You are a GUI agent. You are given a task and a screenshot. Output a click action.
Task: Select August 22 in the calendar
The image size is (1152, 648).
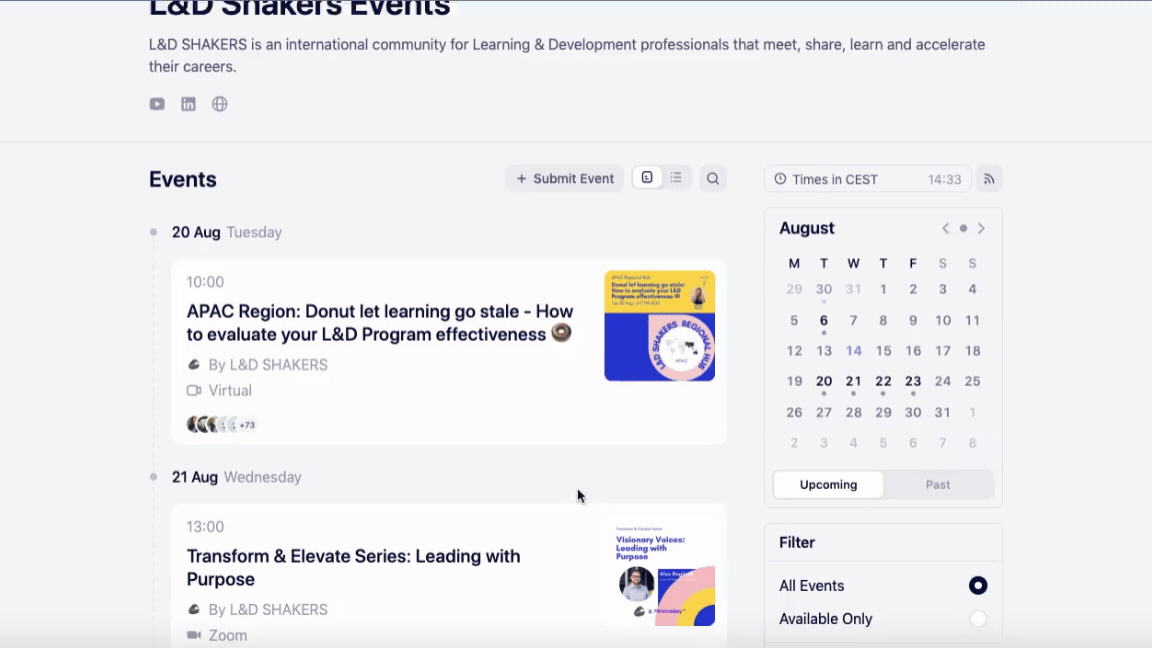[883, 381]
